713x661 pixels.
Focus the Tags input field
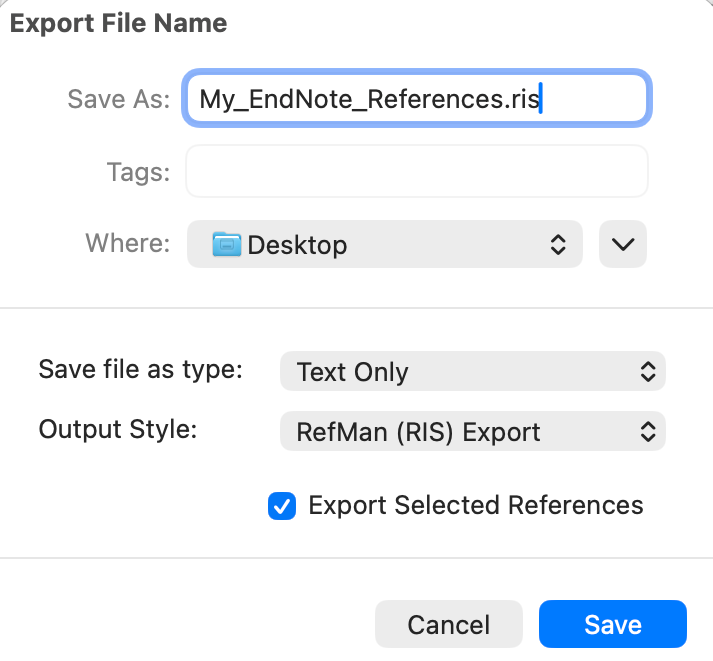click(417, 172)
